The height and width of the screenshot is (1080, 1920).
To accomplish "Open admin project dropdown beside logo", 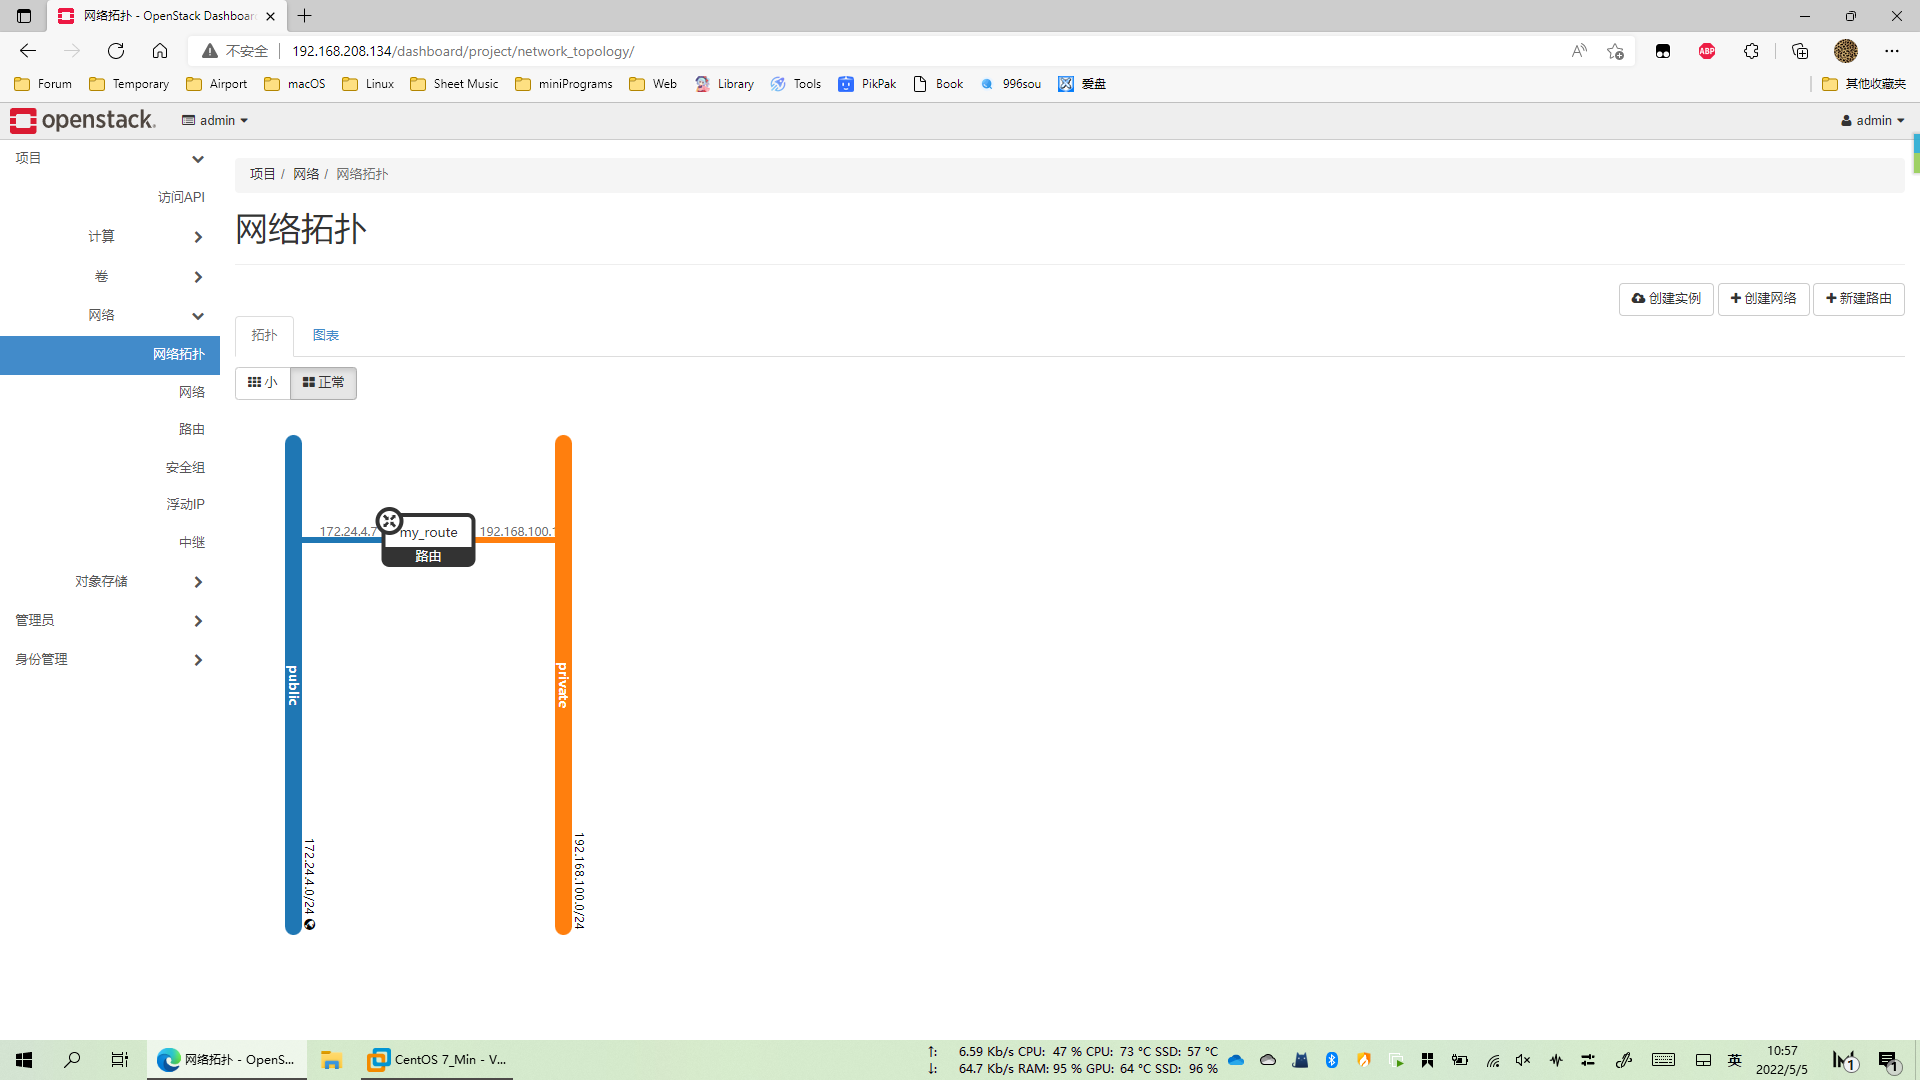I will [215, 120].
